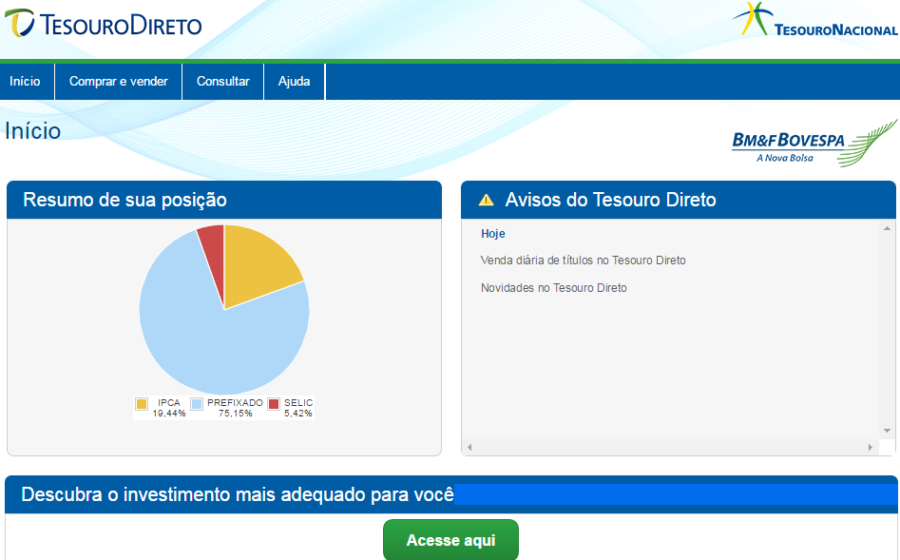Click the Hoje heading in notices

[493, 234]
